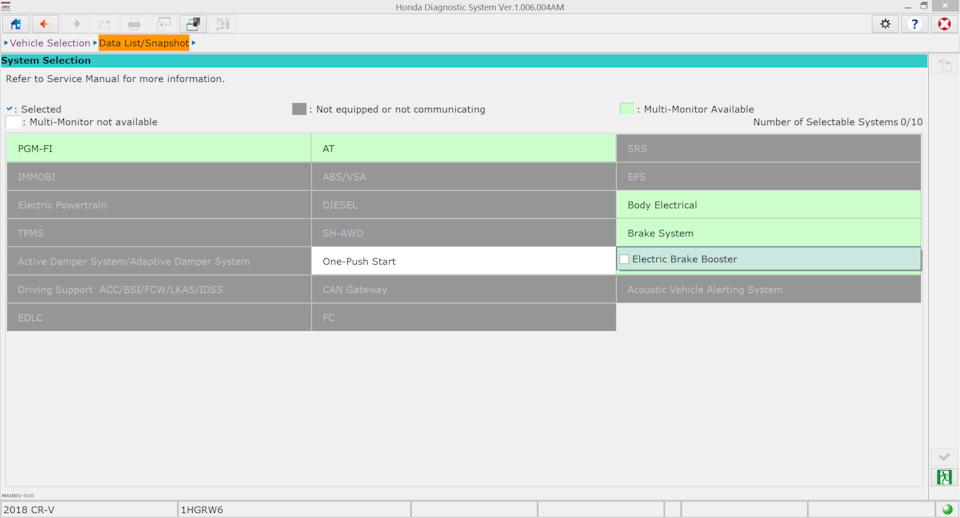
Task: Click the 2018 CR-V status field
Action: tap(89, 509)
